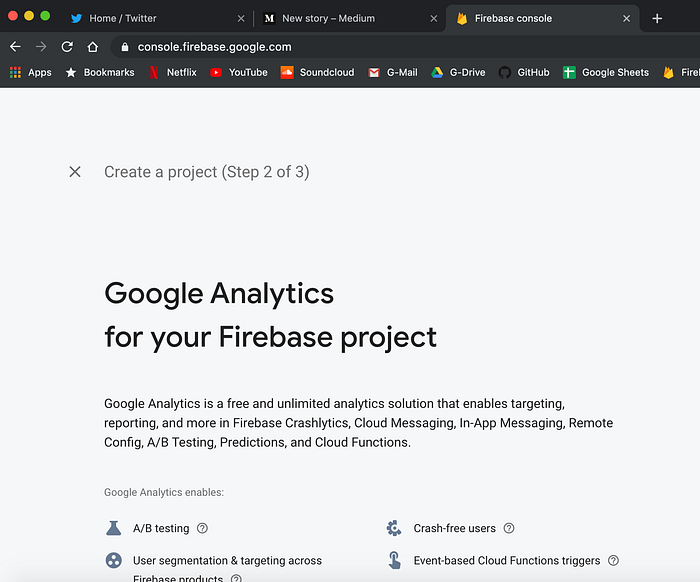Open the GitHub bookmark

524,72
